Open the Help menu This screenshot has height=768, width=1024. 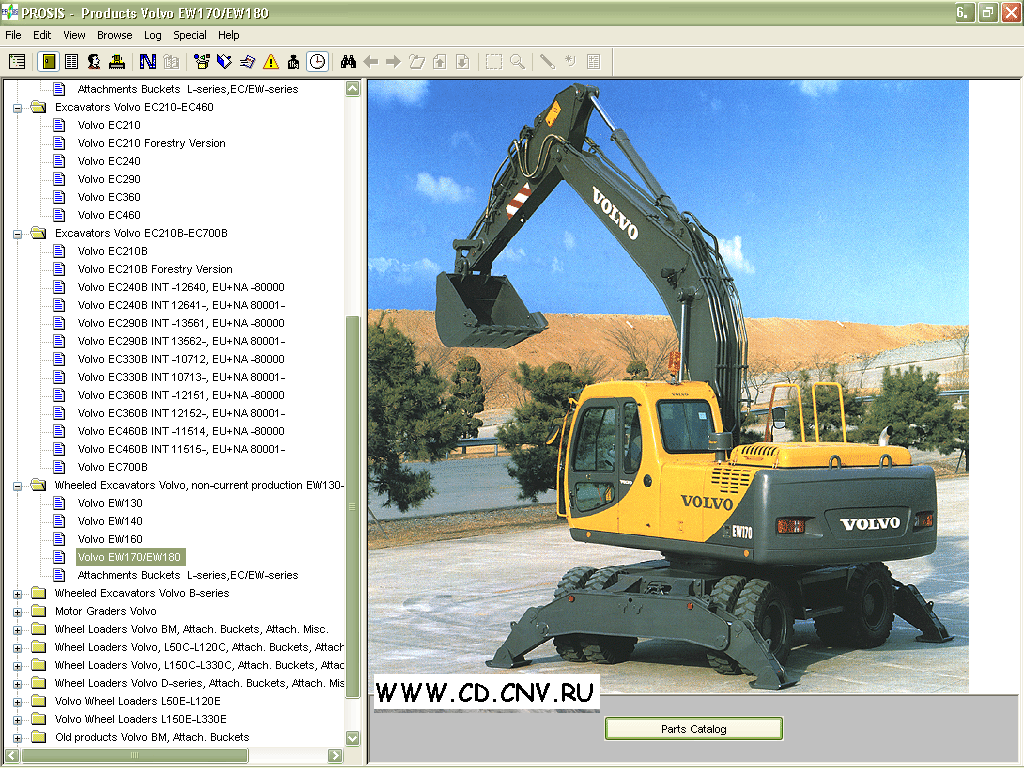(x=229, y=35)
